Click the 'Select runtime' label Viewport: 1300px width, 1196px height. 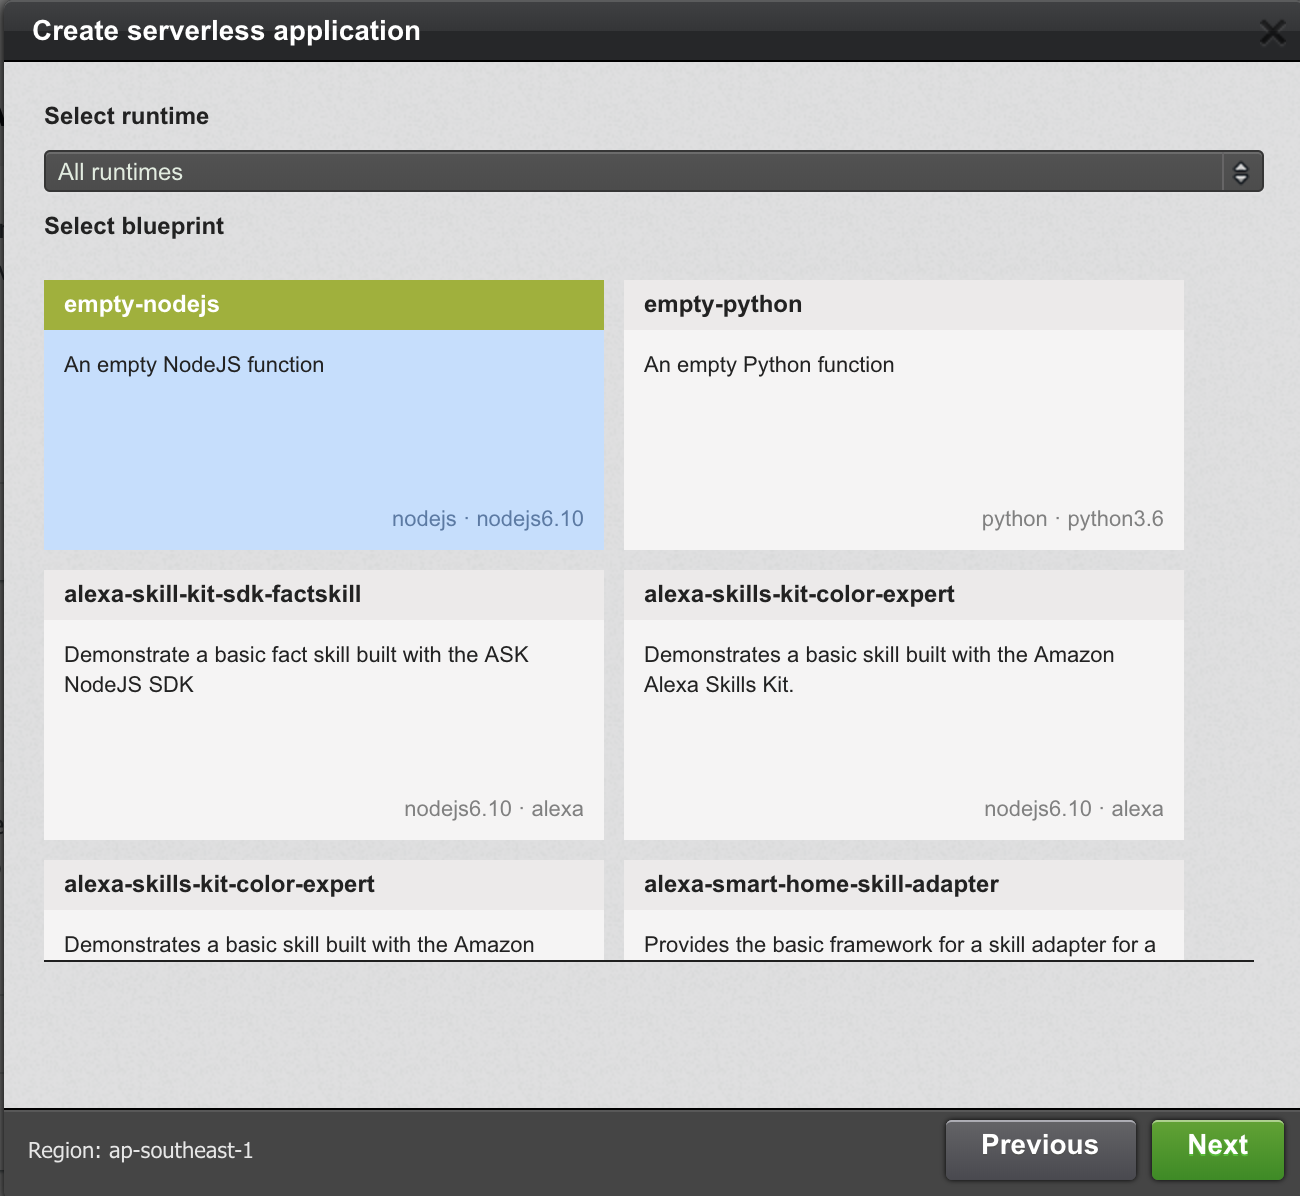point(127,116)
